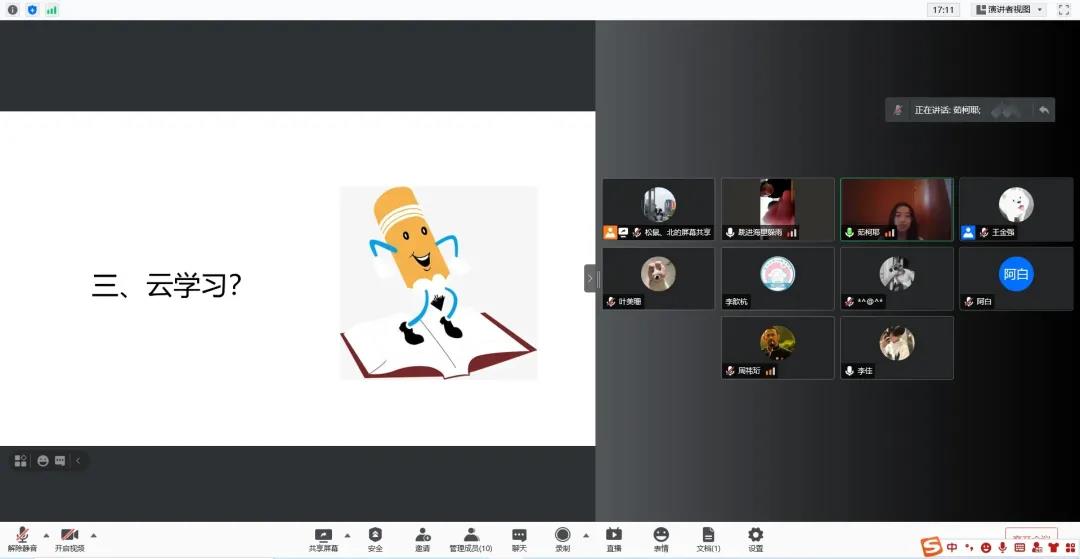The width and height of the screenshot is (1080, 559).
Task: Collapse the participant gallery side handle
Action: point(590,278)
